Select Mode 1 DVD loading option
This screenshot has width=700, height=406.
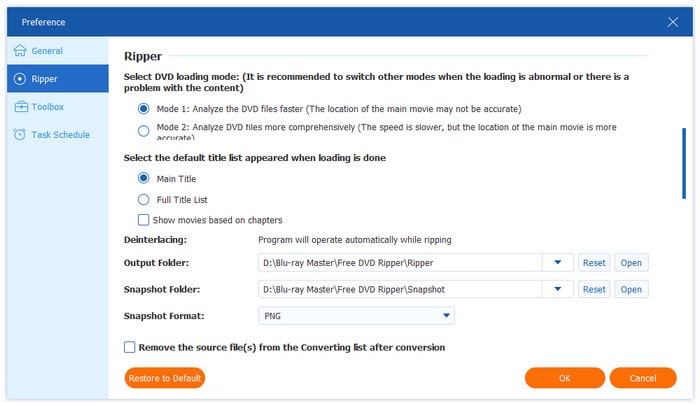[144, 108]
